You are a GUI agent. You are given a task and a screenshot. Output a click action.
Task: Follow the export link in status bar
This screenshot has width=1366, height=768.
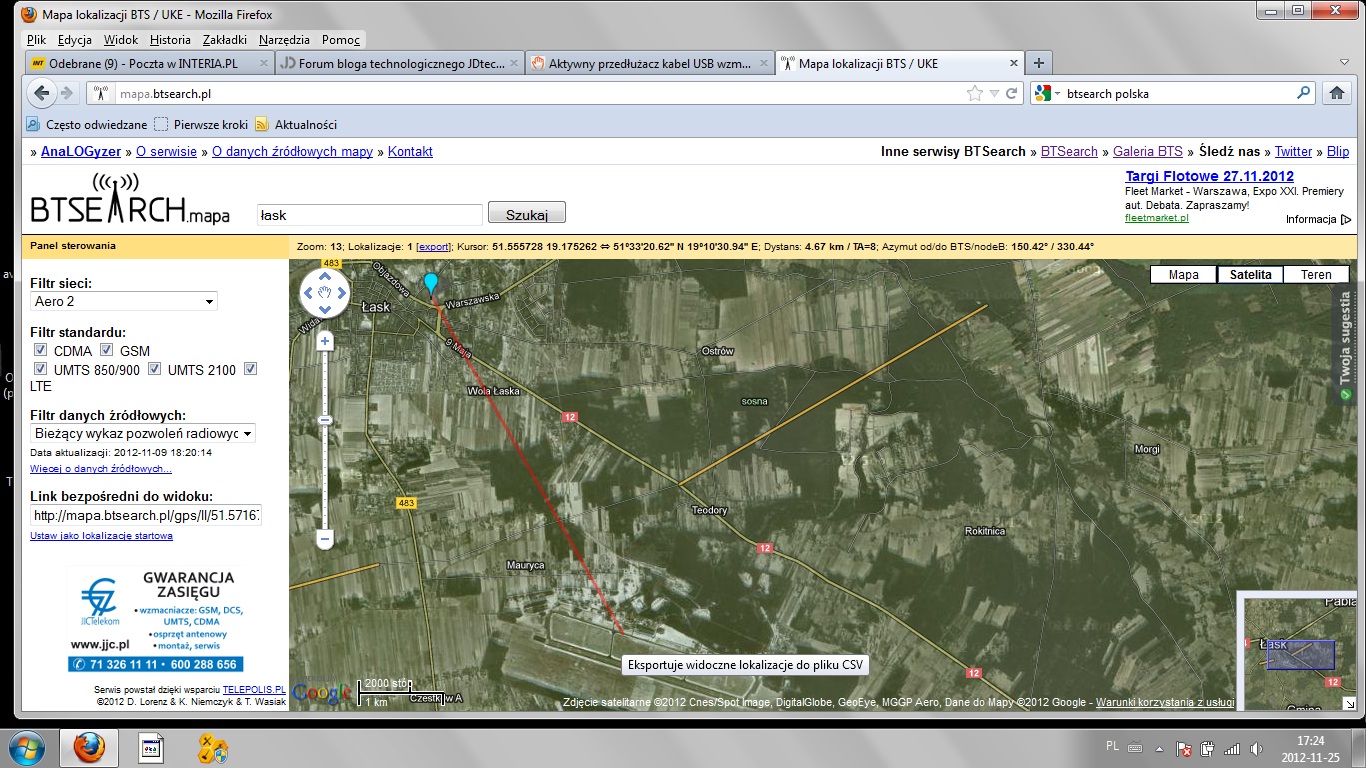click(433, 246)
